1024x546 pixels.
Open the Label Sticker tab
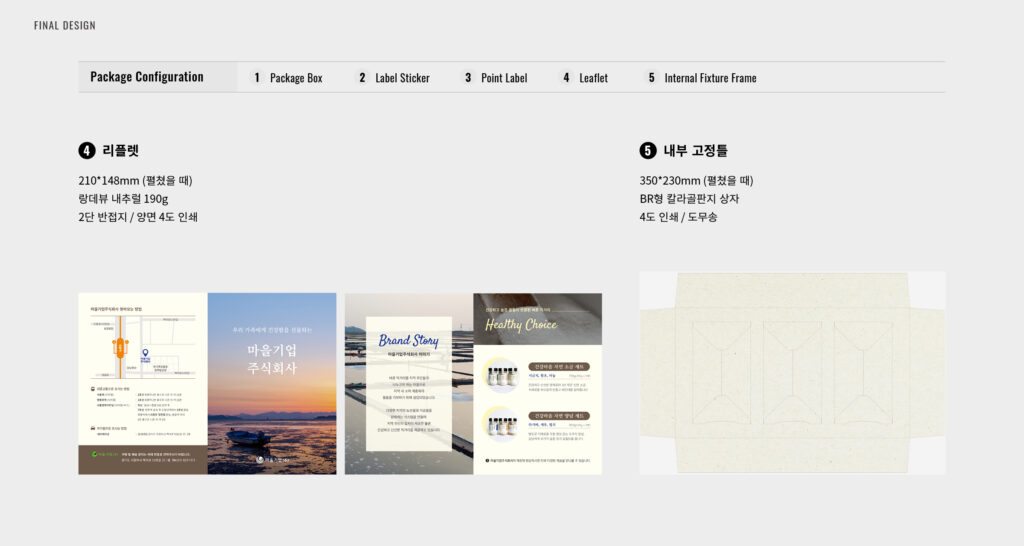click(402, 78)
